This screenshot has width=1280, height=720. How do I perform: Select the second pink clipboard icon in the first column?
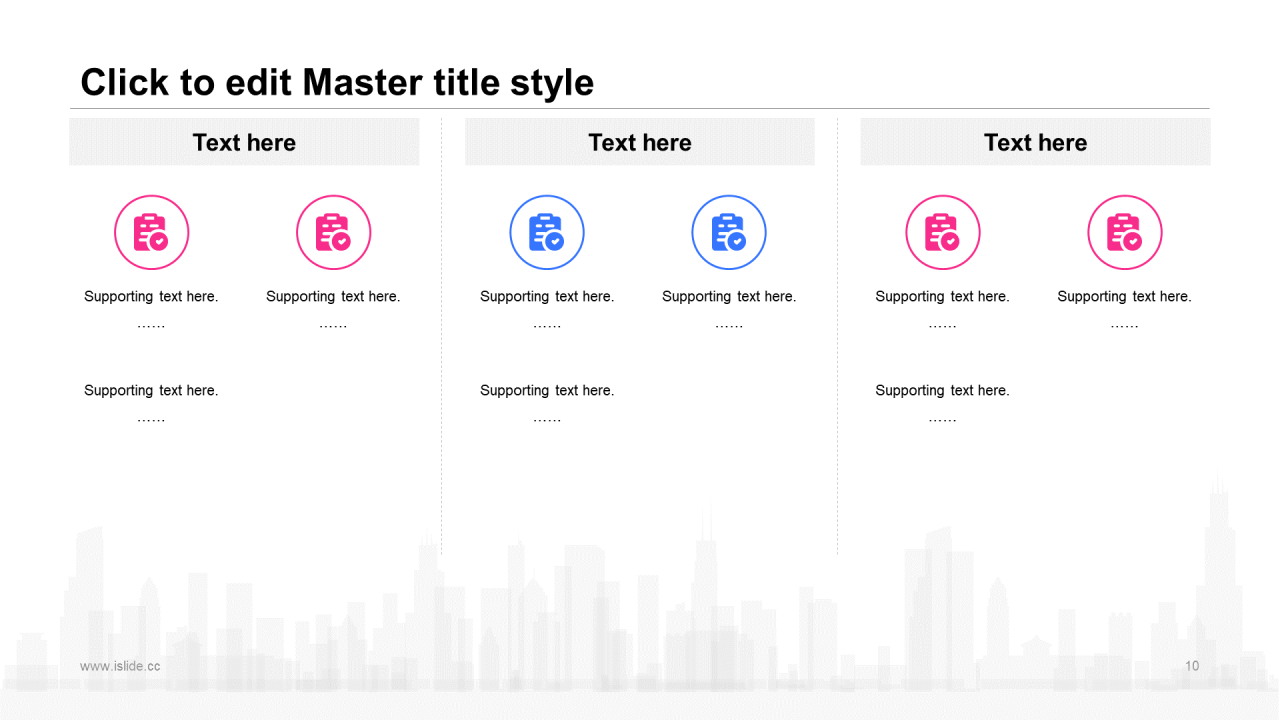333,232
